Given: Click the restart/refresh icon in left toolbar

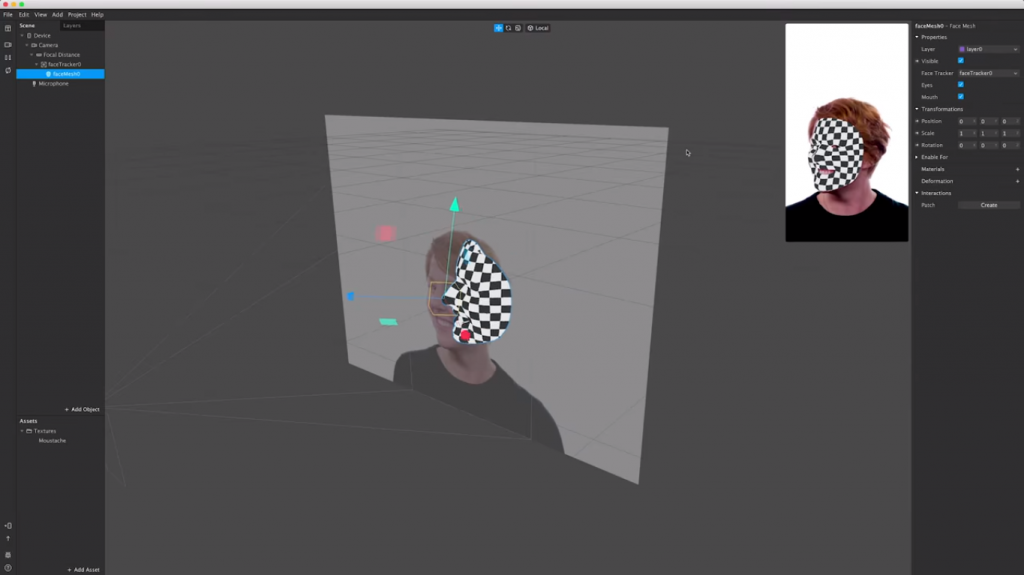Looking at the screenshot, I should (8, 70).
